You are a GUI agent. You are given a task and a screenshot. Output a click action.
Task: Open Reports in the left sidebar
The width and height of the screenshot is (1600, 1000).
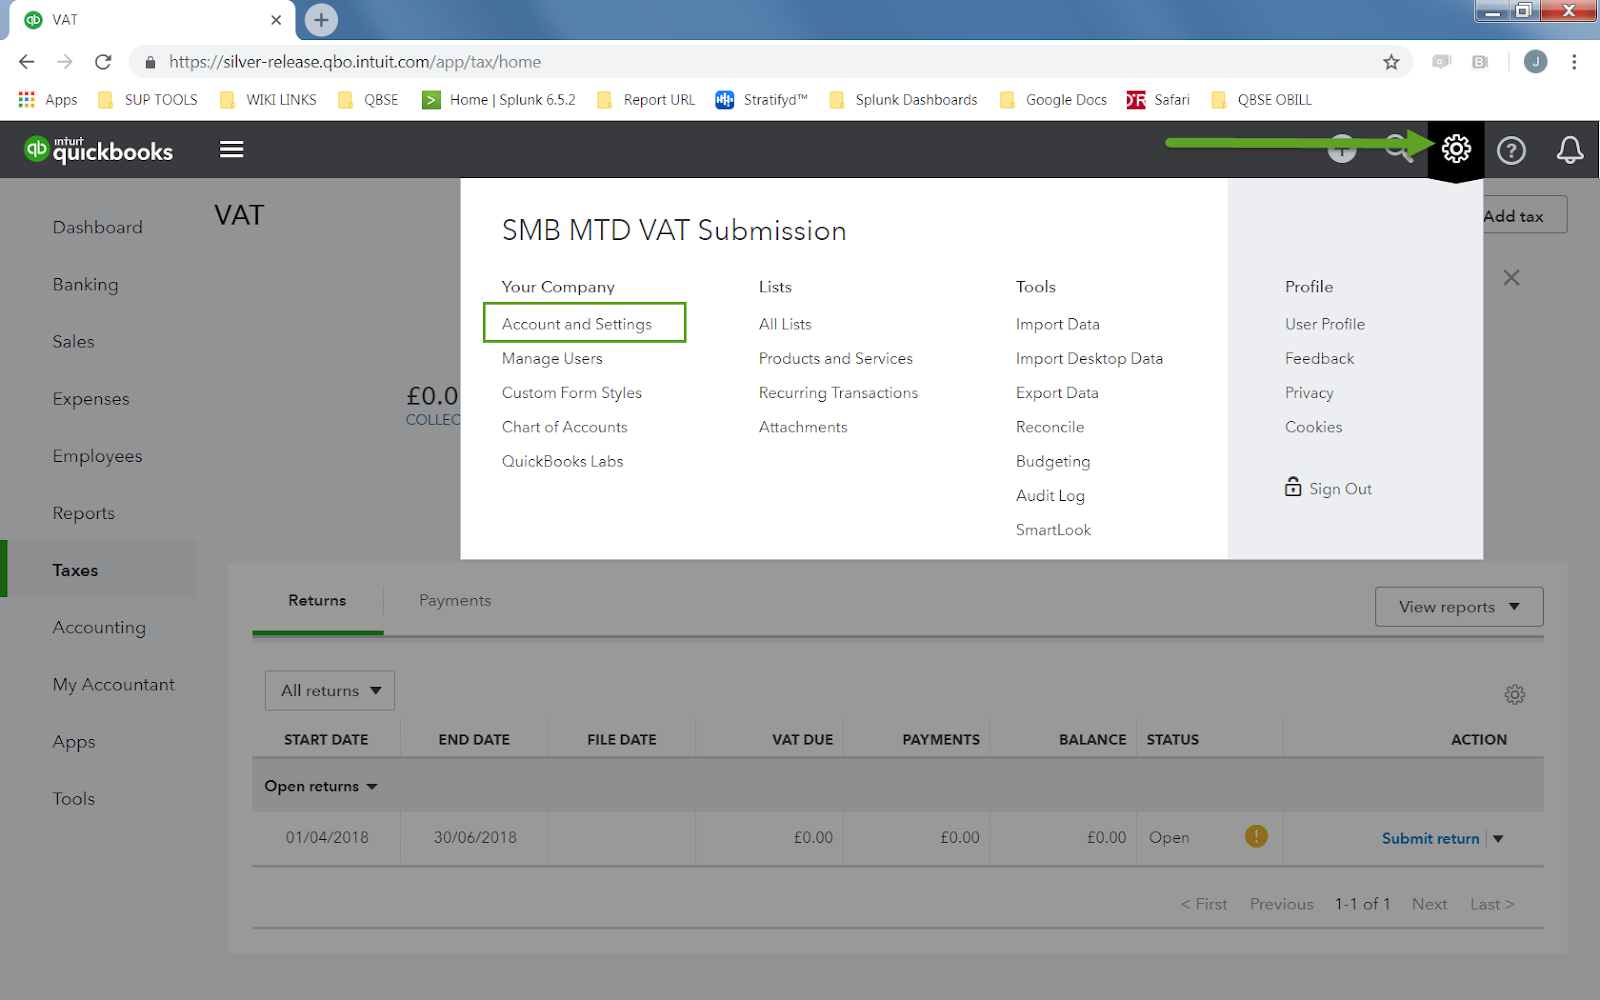click(84, 513)
